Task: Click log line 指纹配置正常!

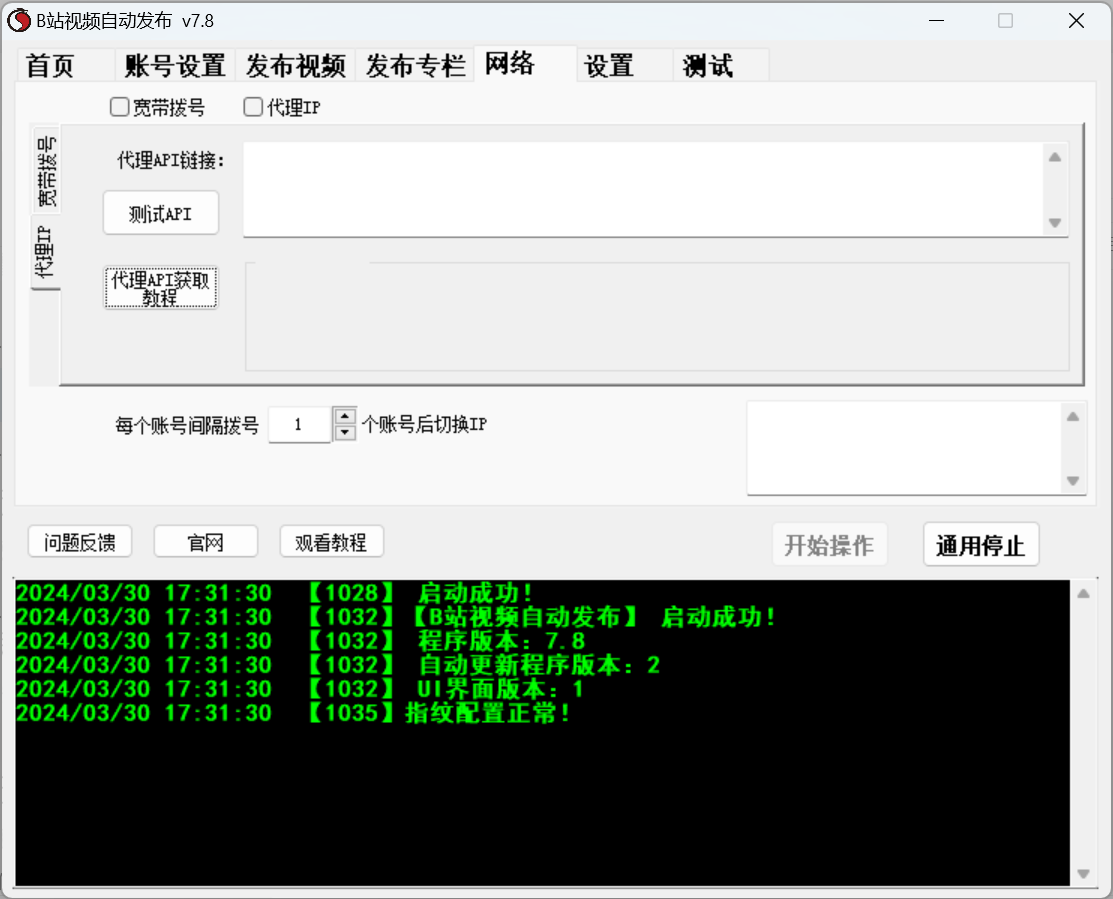Action: click(294, 713)
